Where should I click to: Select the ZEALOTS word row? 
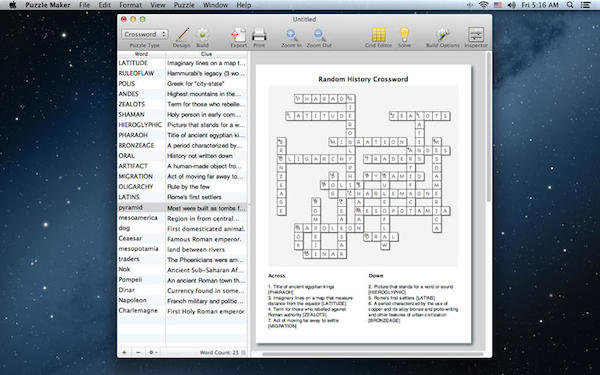pos(182,104)
